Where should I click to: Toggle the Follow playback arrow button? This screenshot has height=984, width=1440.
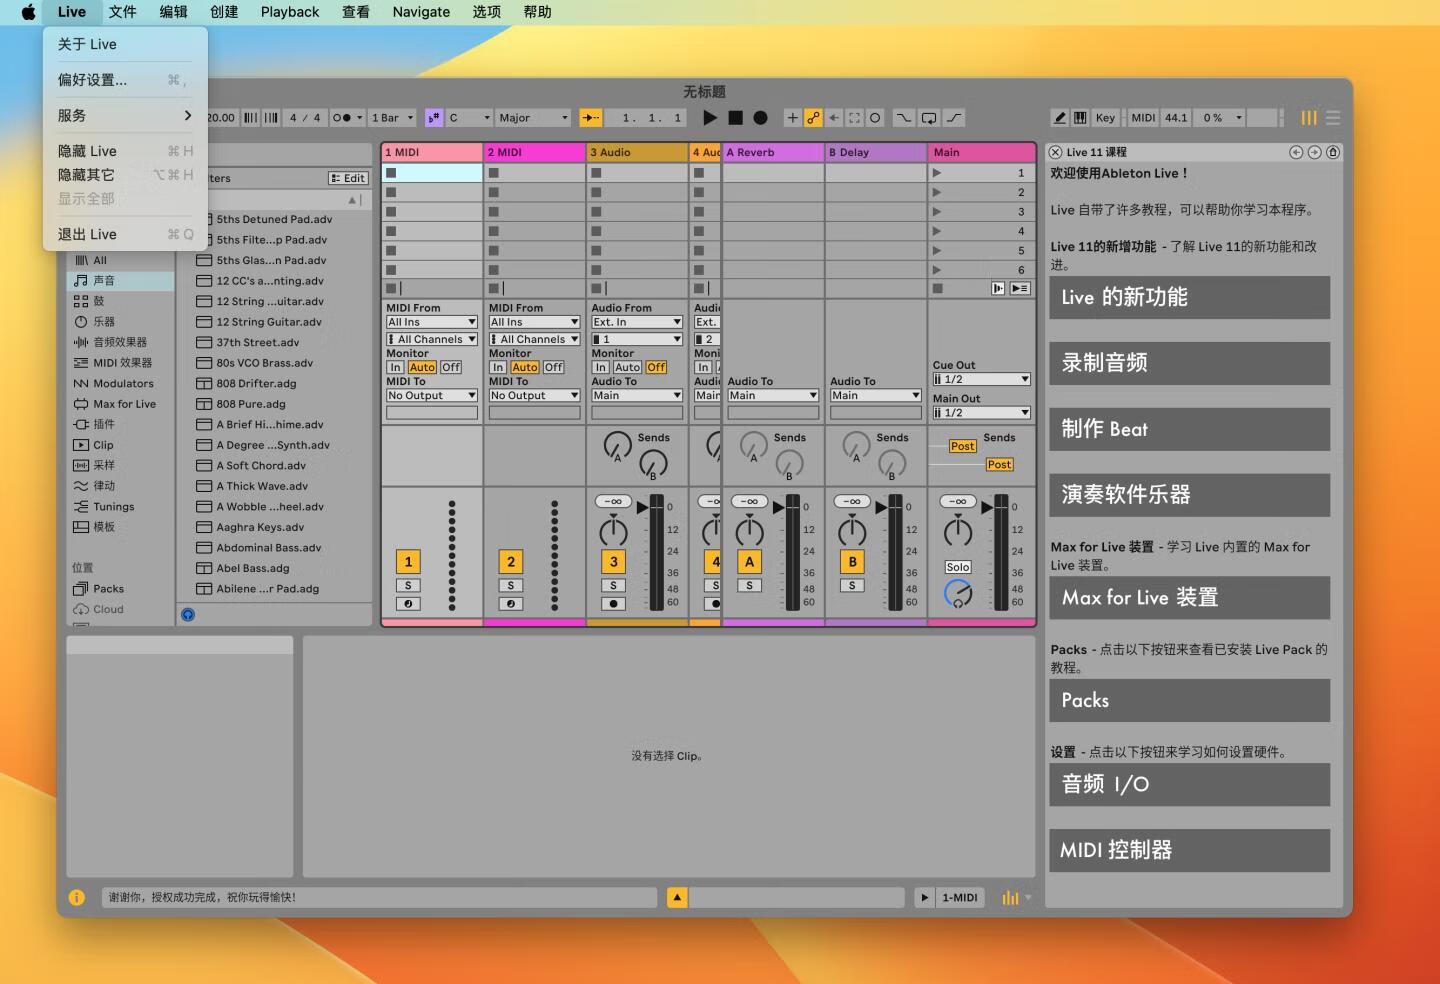[x=591, y=118]
